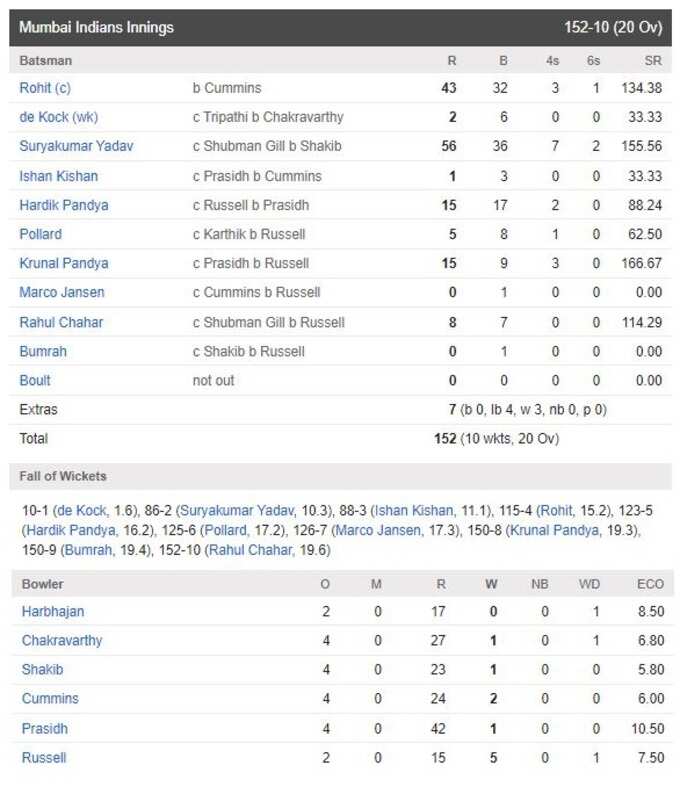The height and width of the screenshot is (794, 680).
Task: Open Prasidh bowler link
Action: (x=45, y=729)
